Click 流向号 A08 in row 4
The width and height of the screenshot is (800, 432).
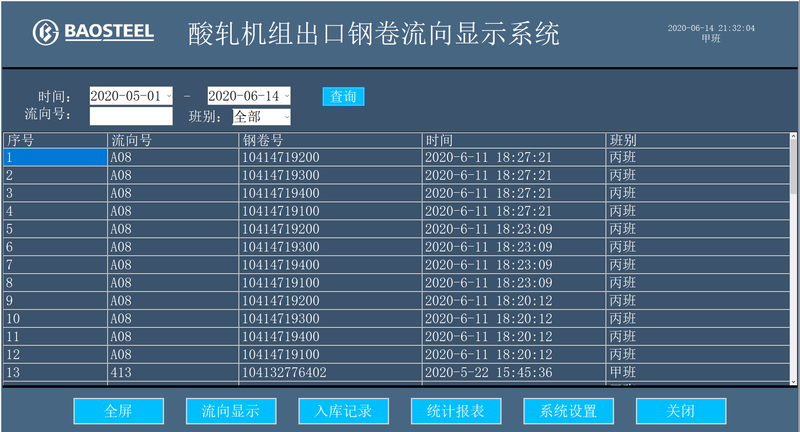pos(173,211)
